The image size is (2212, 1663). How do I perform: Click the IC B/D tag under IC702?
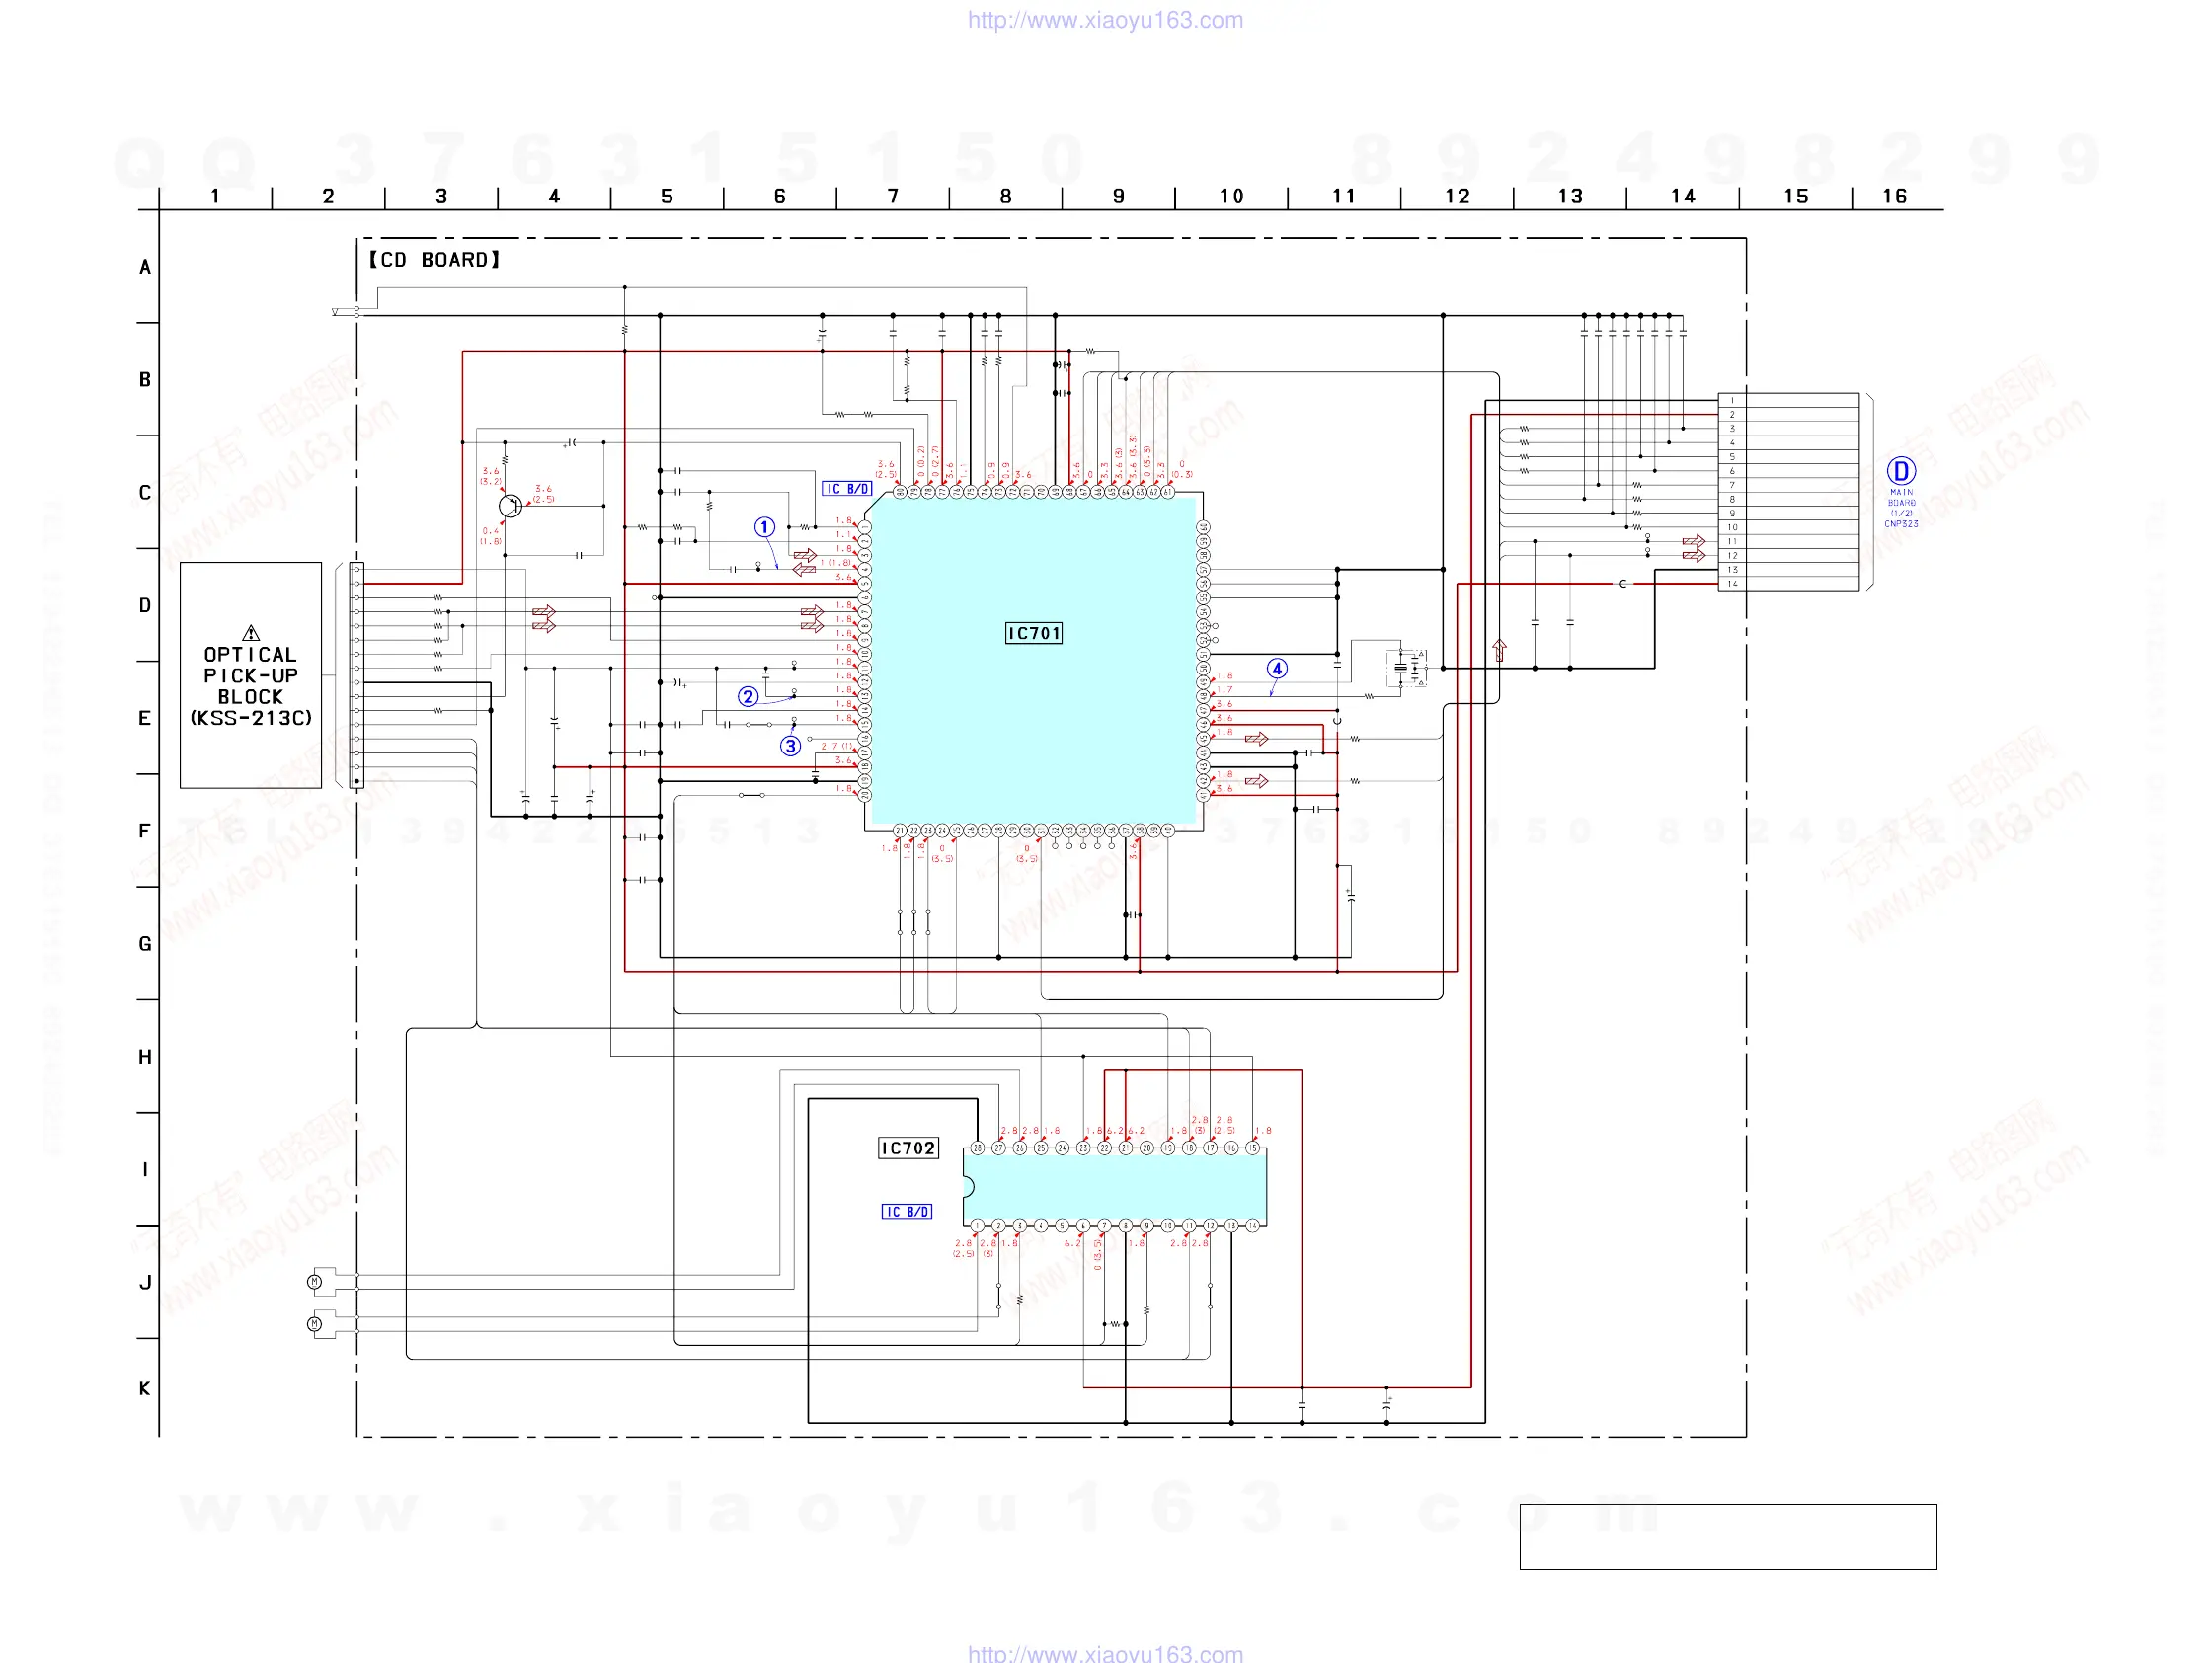[907, 1211]
